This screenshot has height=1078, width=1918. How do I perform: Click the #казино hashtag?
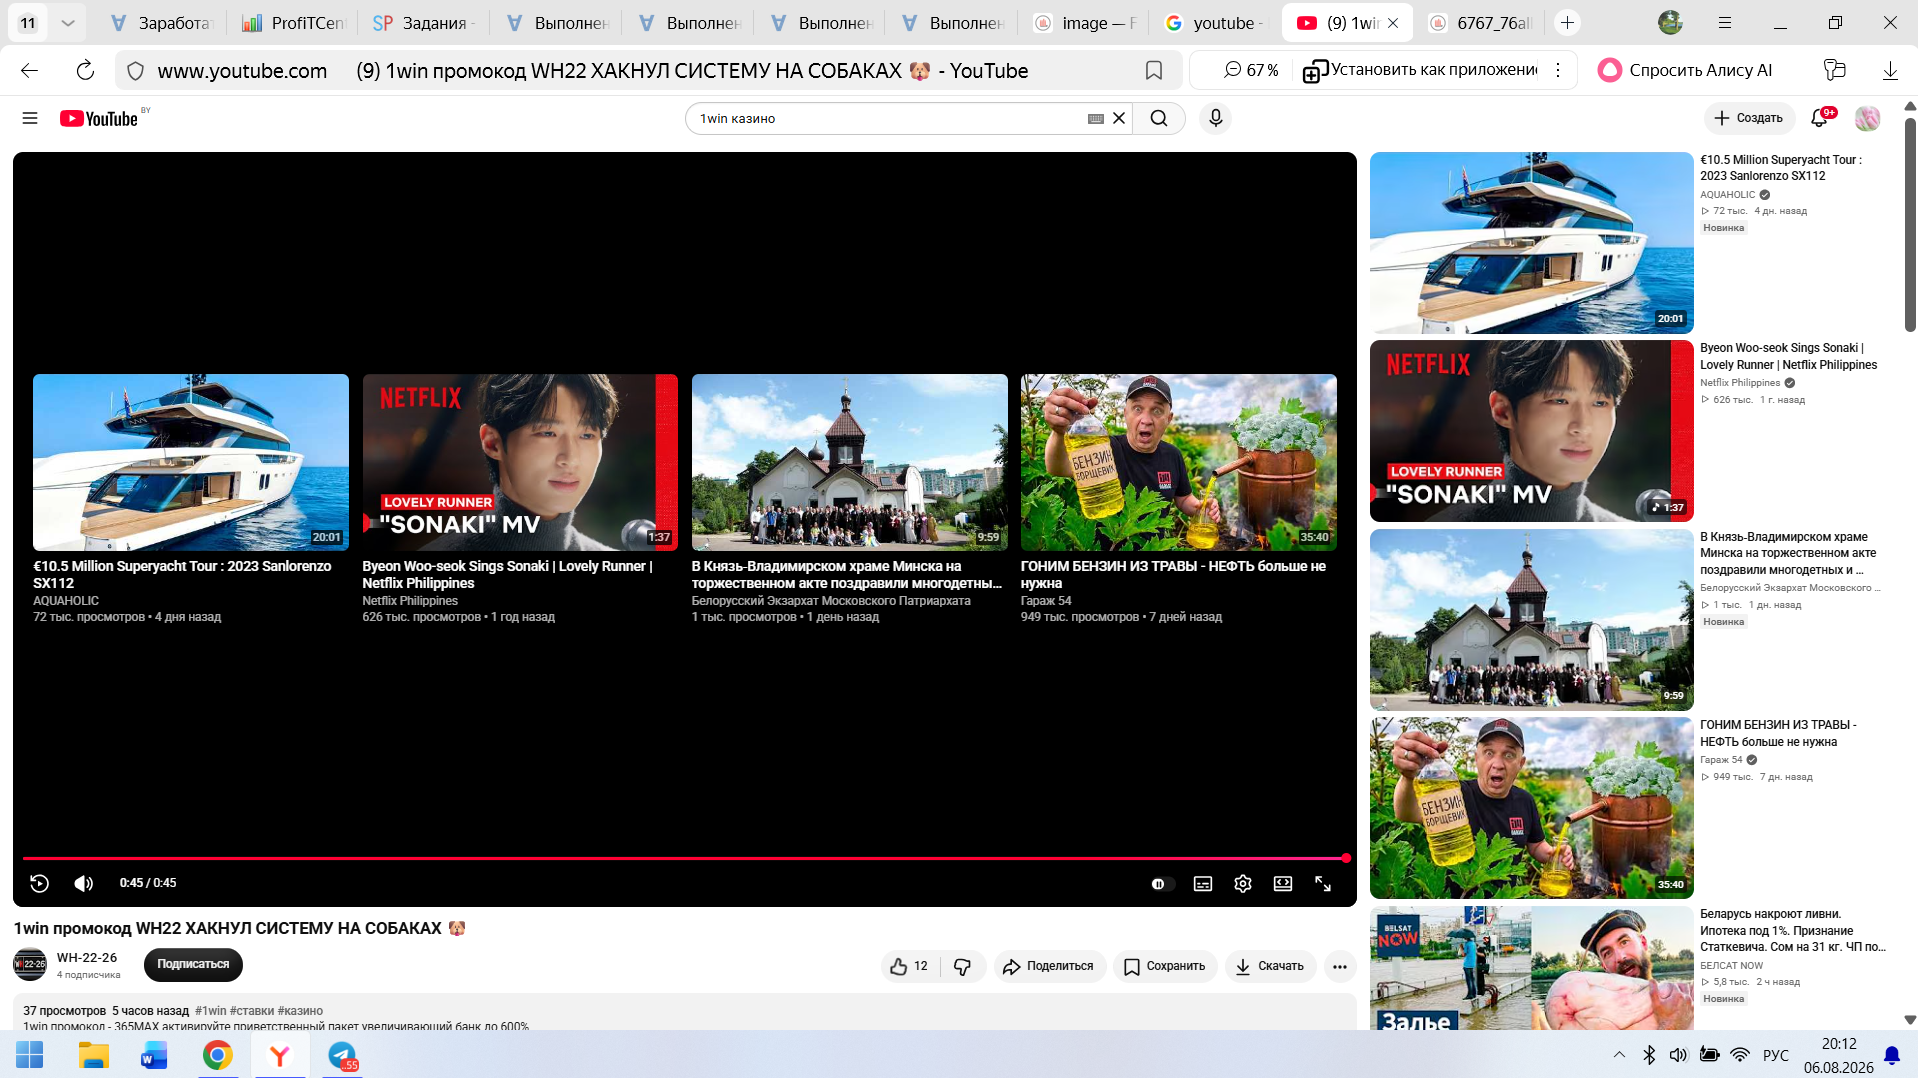point(300,1011)
